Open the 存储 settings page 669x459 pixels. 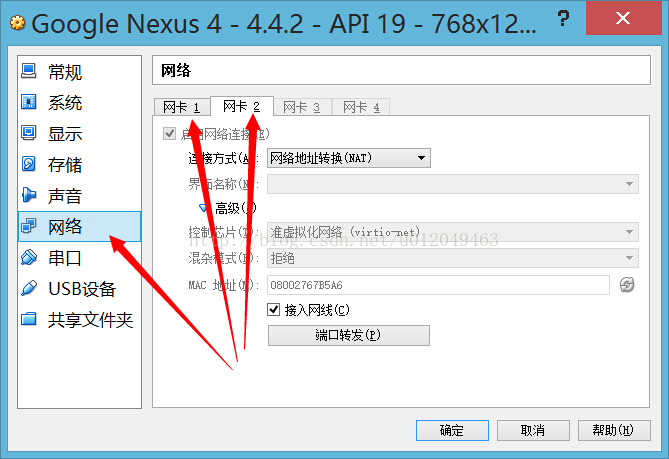[79, 165]
